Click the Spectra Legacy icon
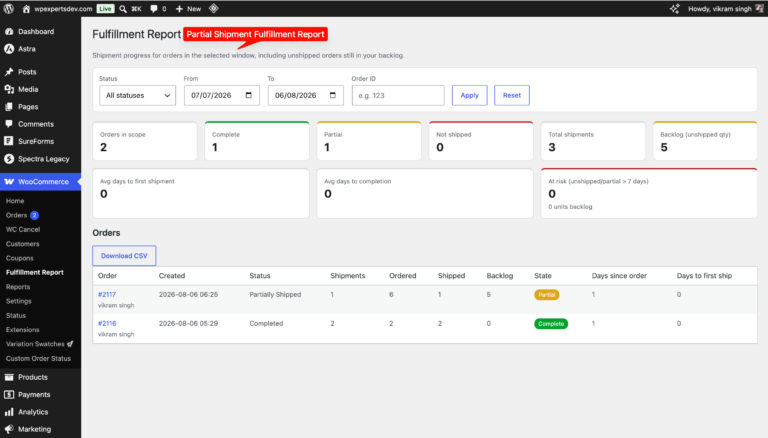Viewport: 768px width, 438px height. pos(9,159)
